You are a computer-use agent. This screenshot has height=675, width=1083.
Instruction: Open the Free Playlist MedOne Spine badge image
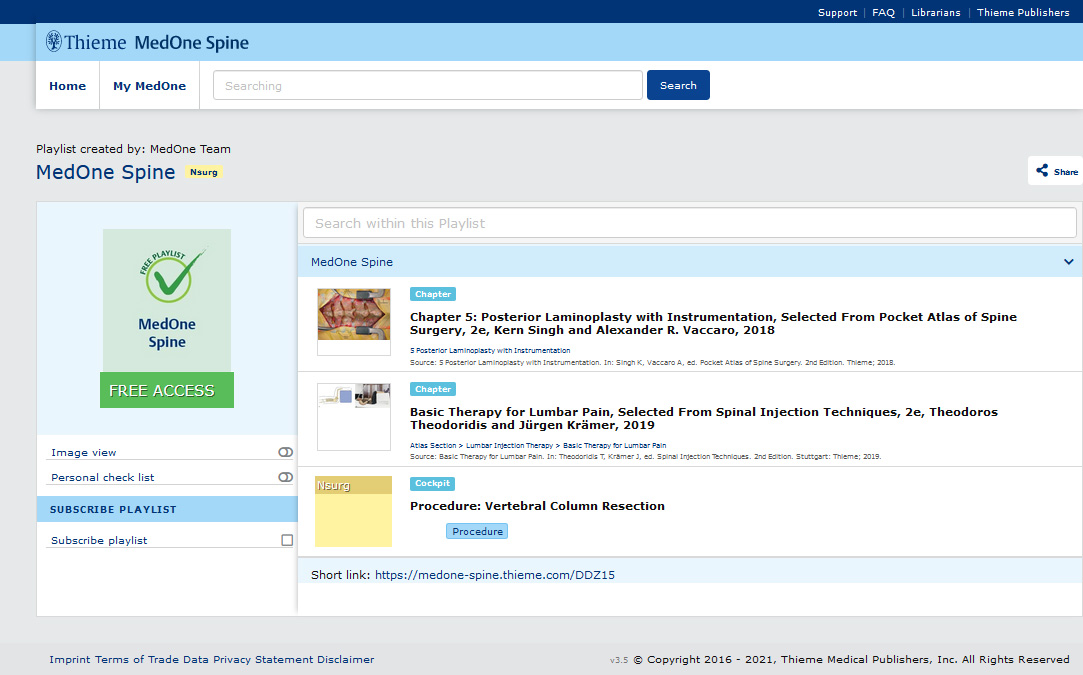coord(167,301)
